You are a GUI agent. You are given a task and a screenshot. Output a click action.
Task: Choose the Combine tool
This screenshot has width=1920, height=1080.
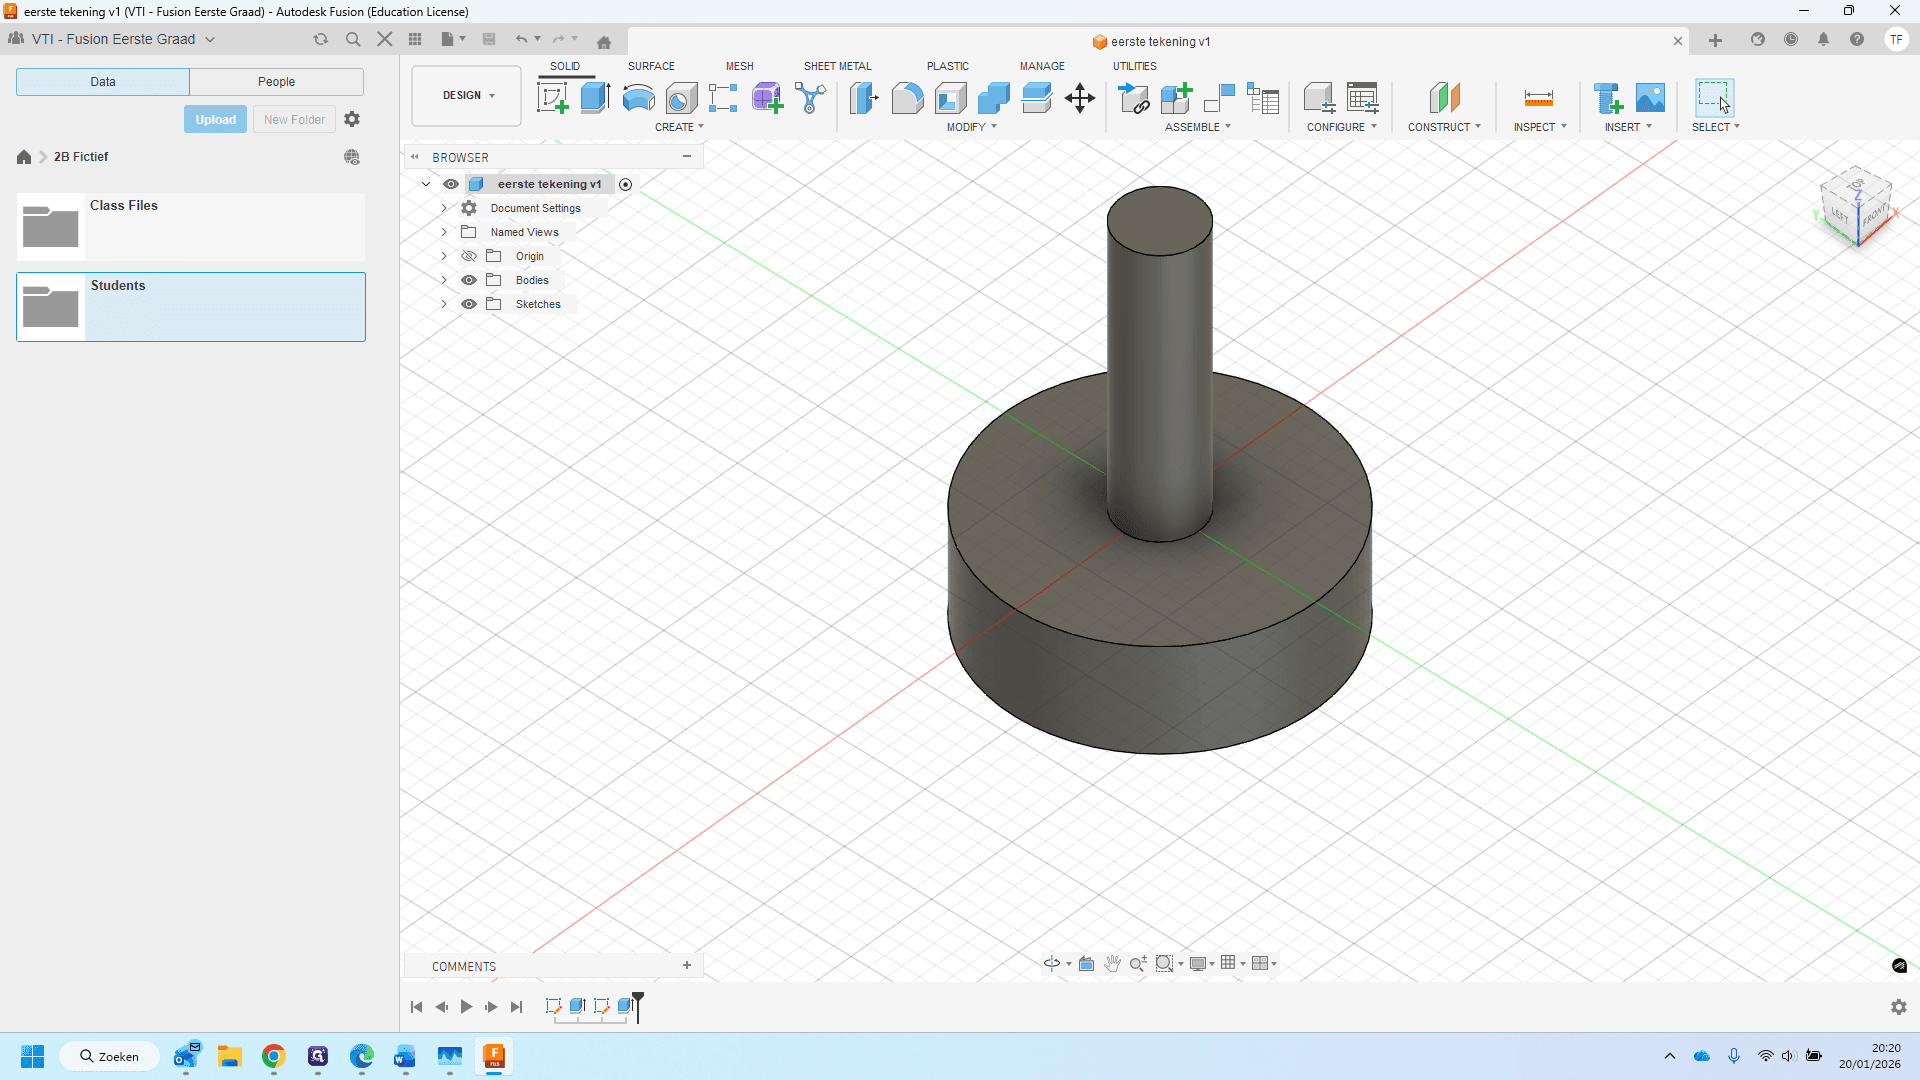993,98
